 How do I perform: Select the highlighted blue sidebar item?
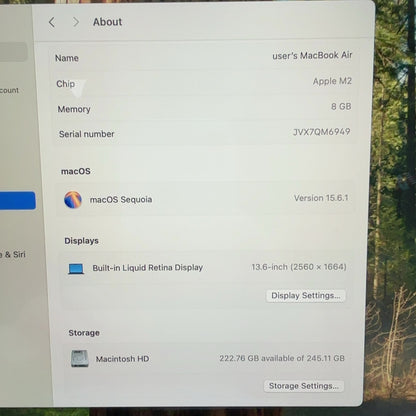17,200
